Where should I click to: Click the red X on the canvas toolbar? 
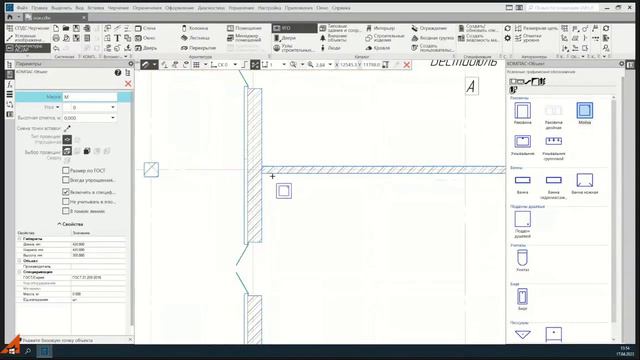(x=407, y=65)
